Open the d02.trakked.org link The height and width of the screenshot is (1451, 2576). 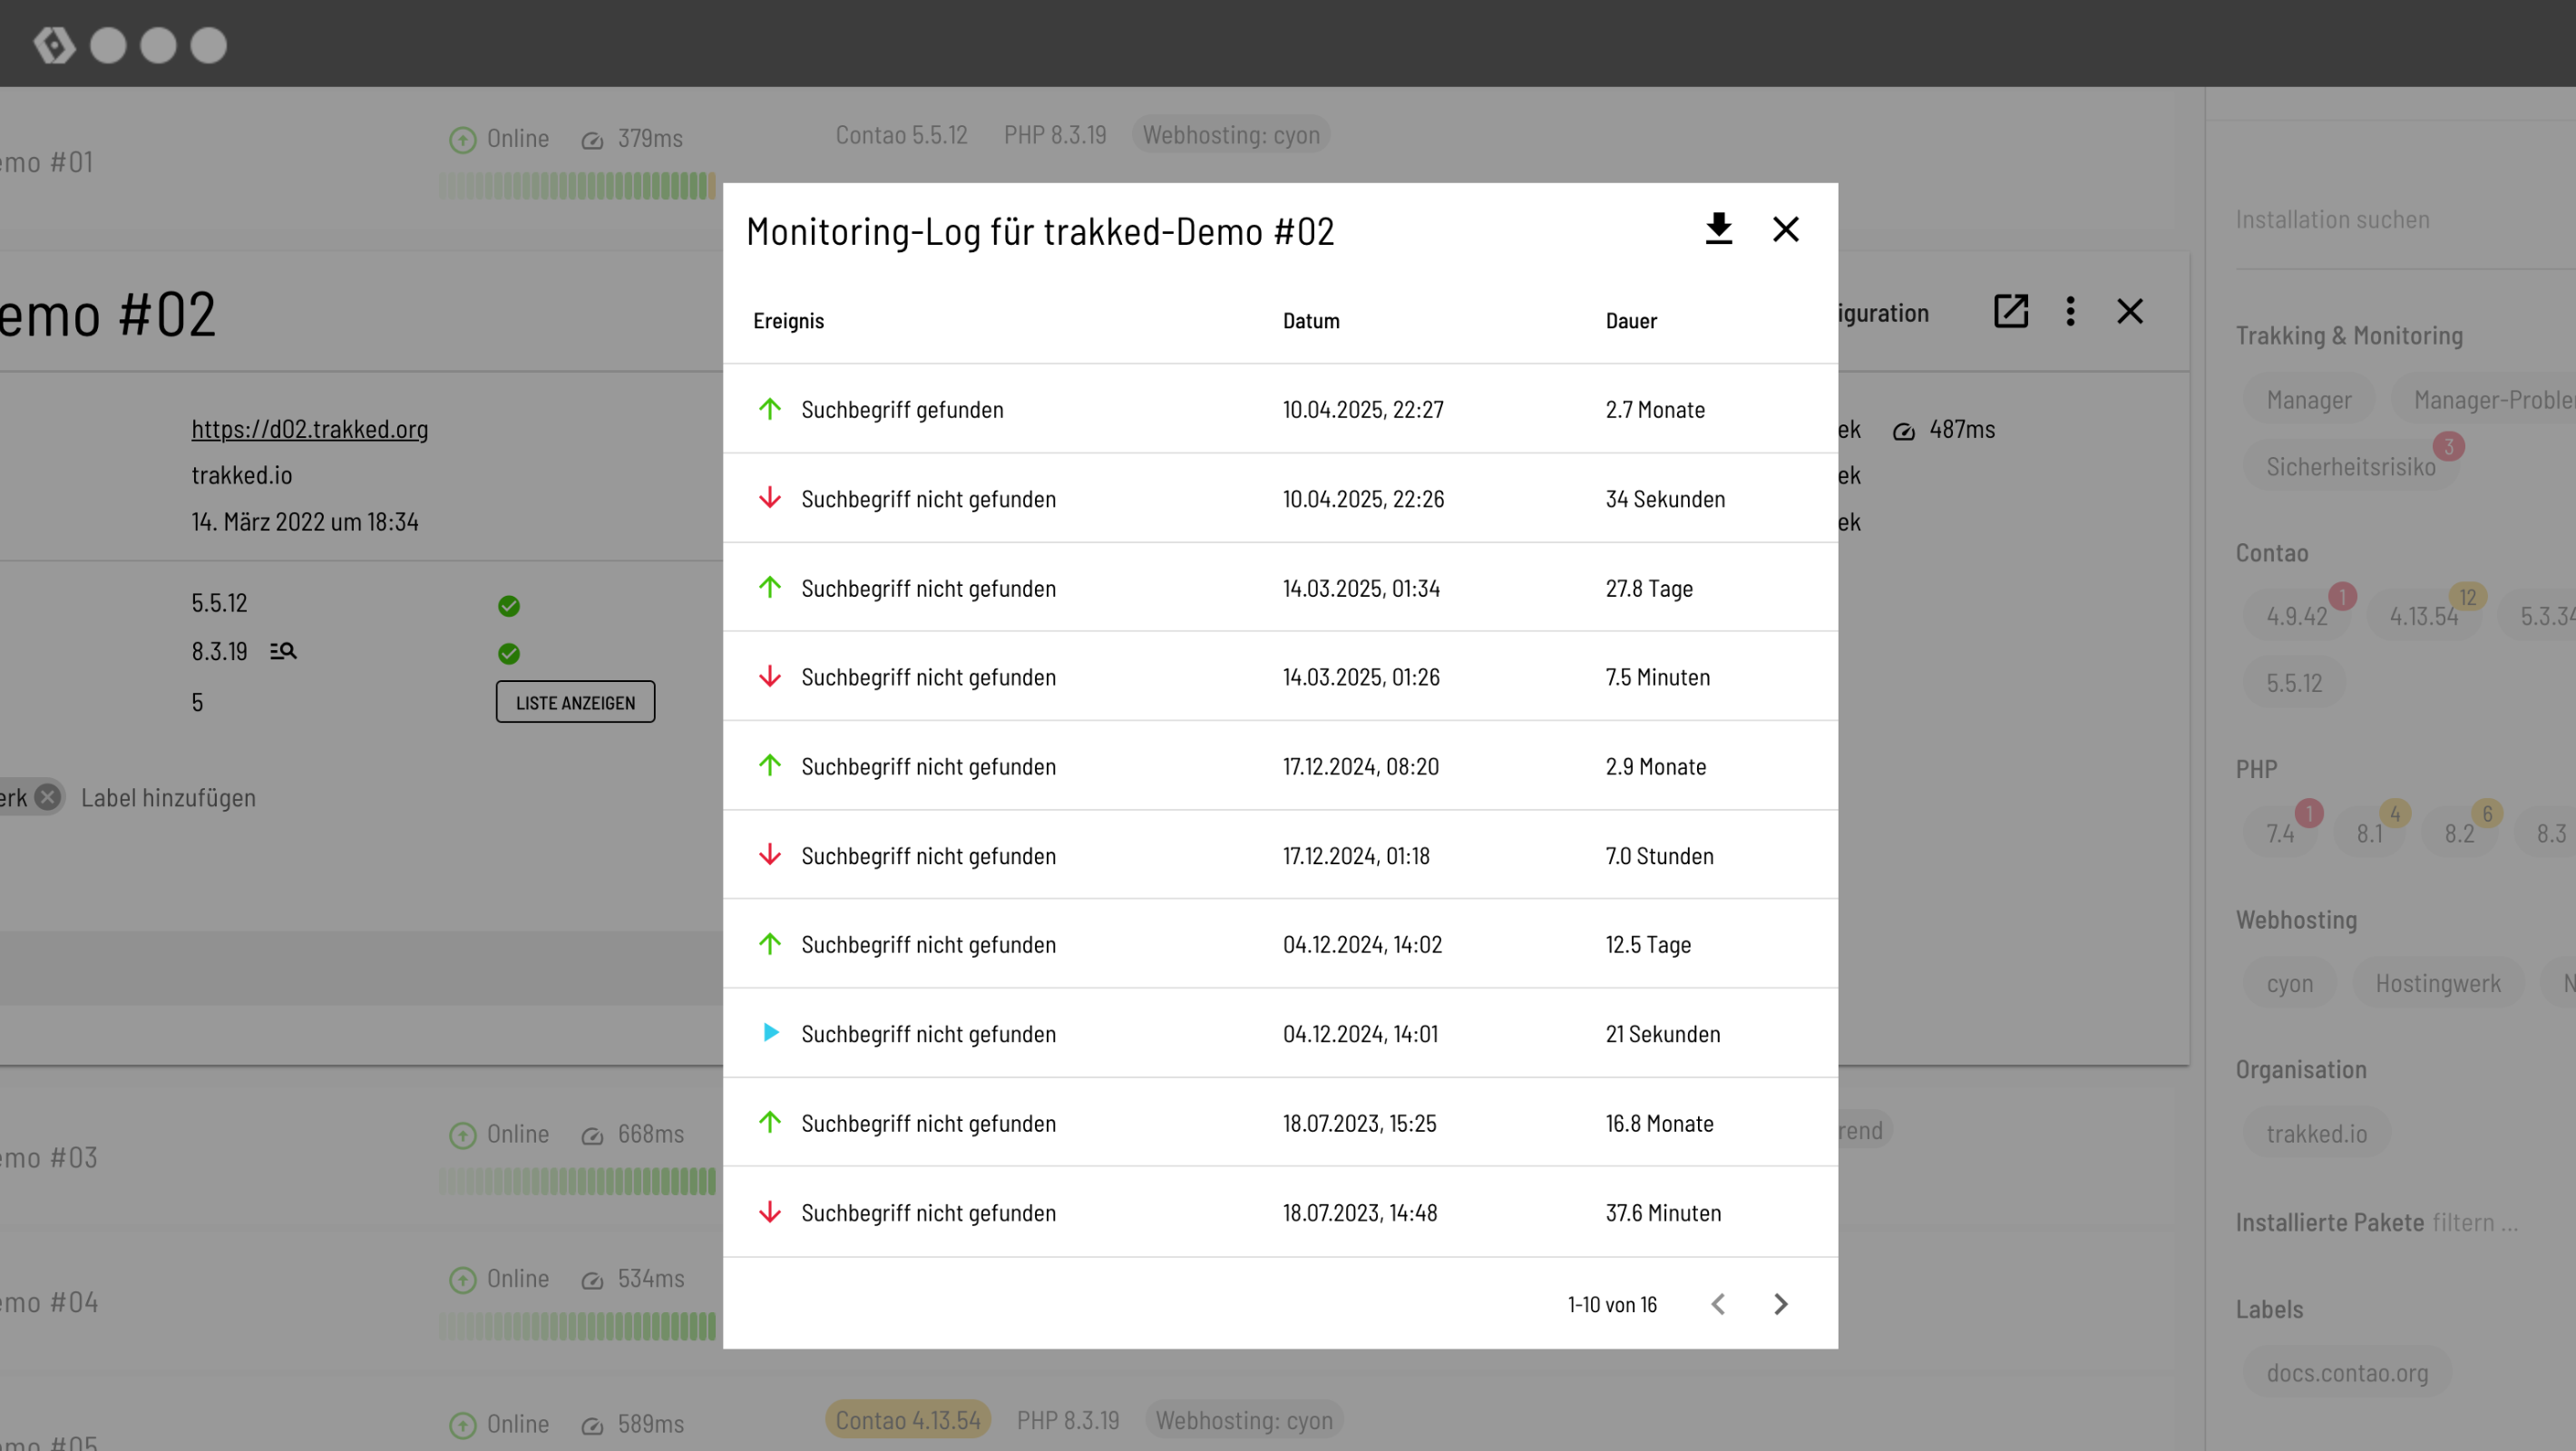click(309, 429)
